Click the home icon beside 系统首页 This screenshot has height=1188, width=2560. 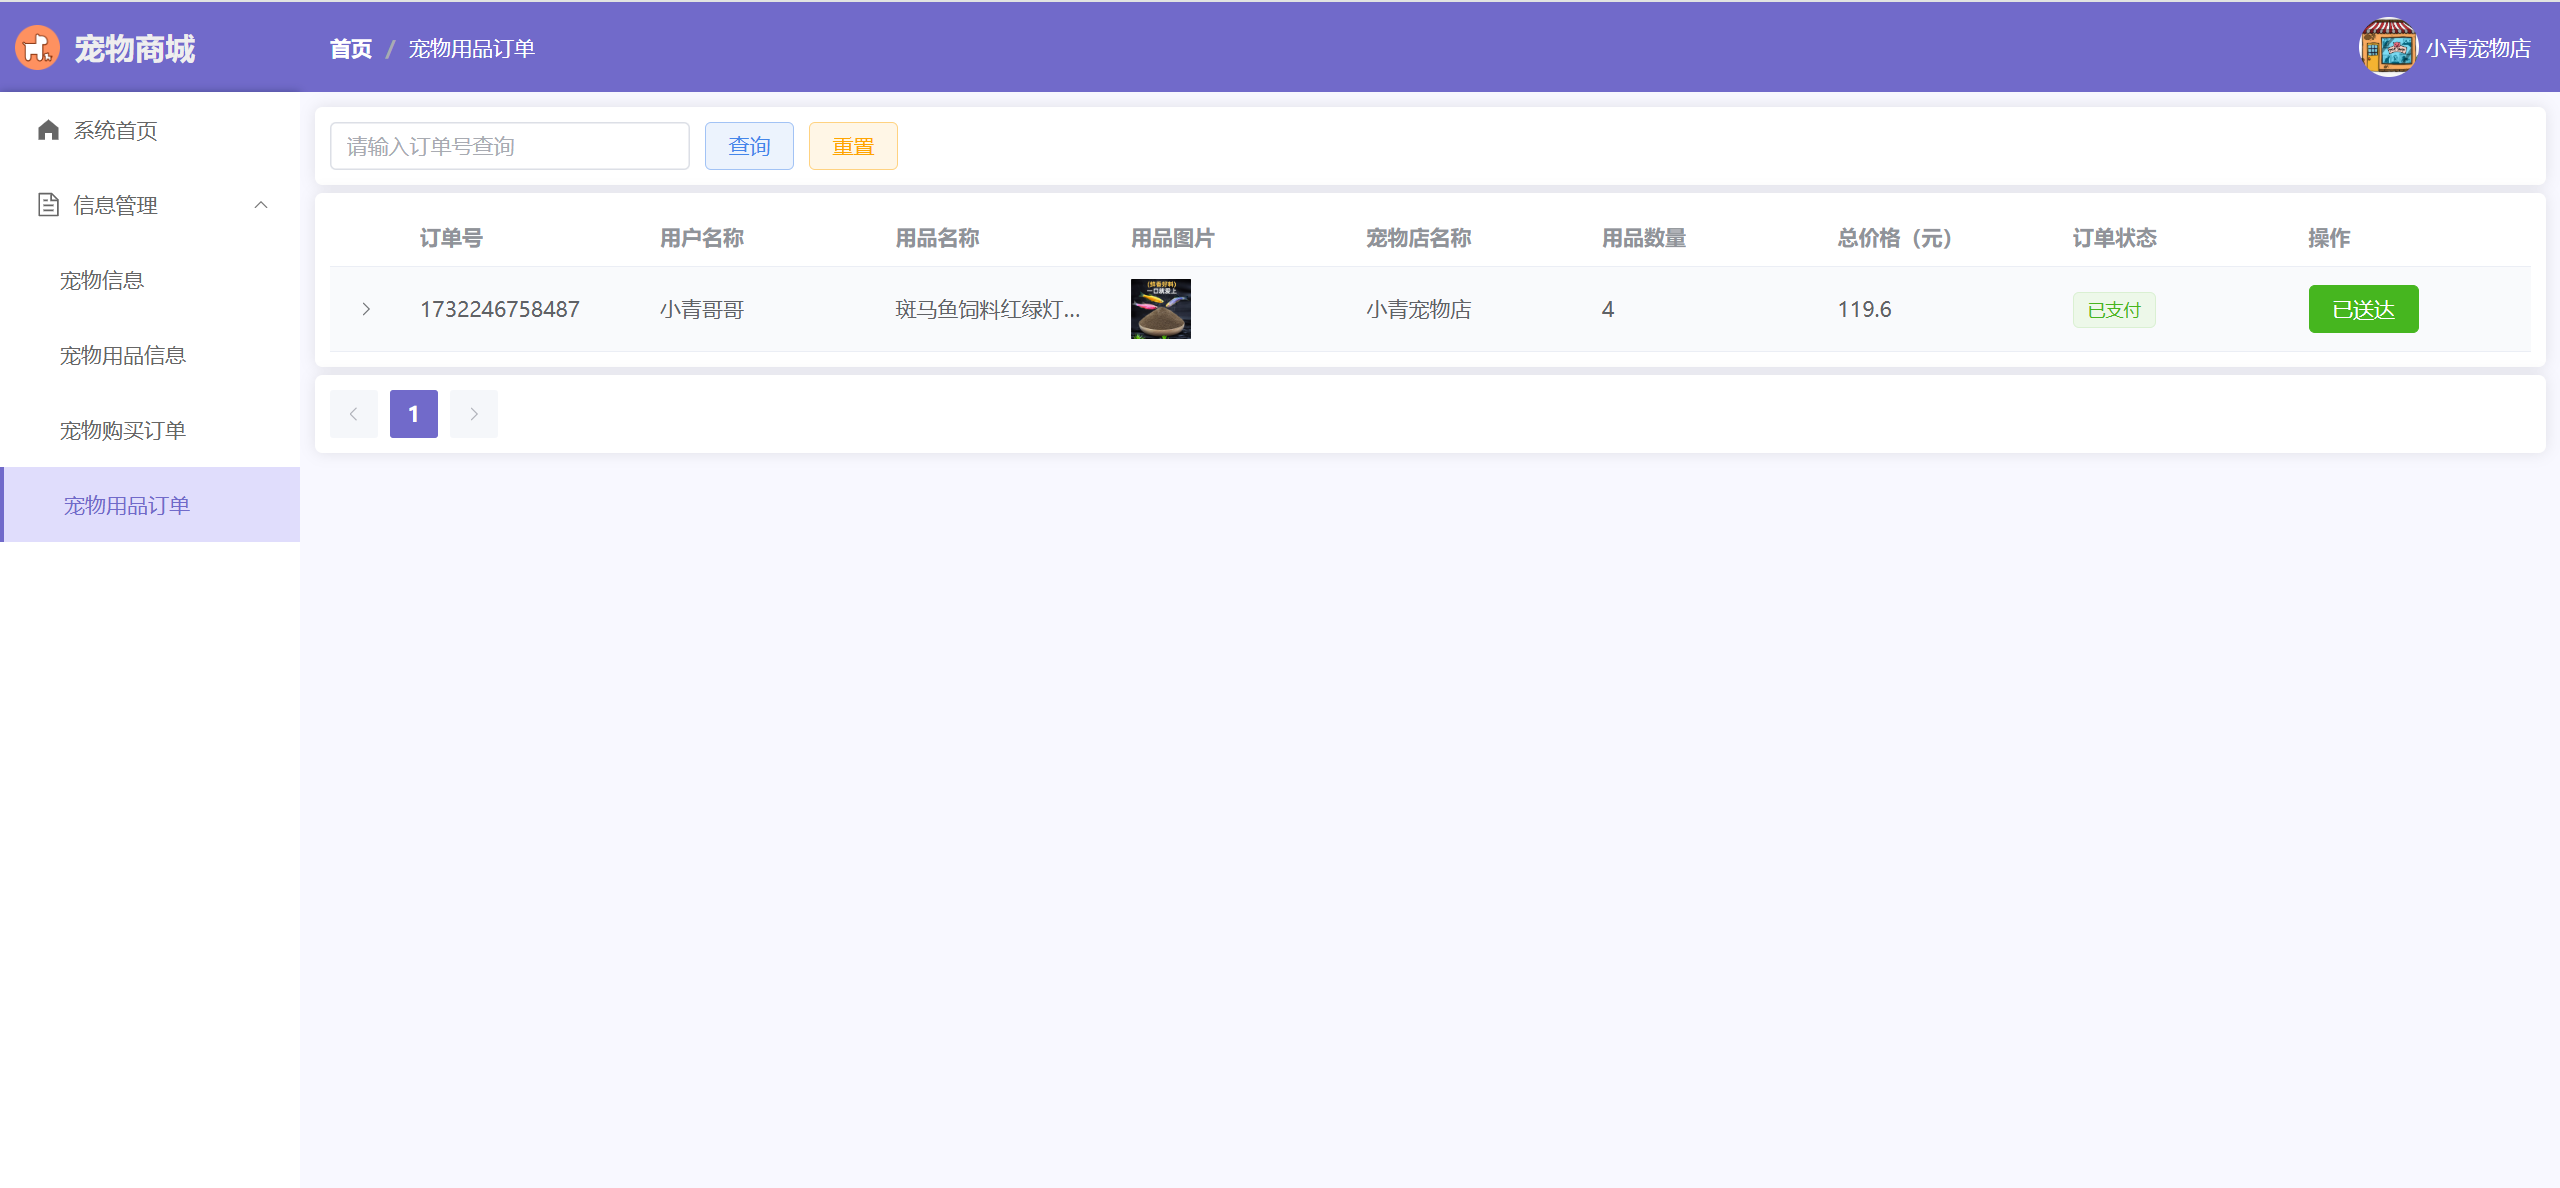(x=48, y=130)
